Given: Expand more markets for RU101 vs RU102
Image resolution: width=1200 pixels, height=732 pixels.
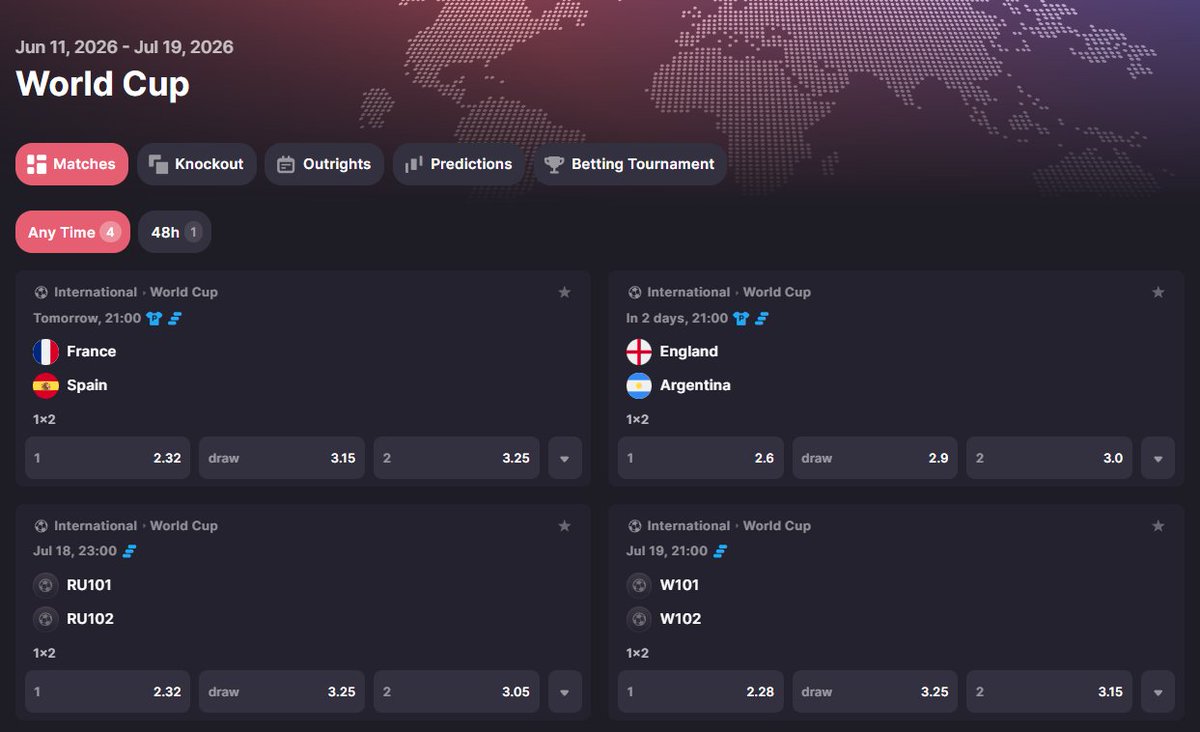Looking at the screenshot, I should 565,692.
